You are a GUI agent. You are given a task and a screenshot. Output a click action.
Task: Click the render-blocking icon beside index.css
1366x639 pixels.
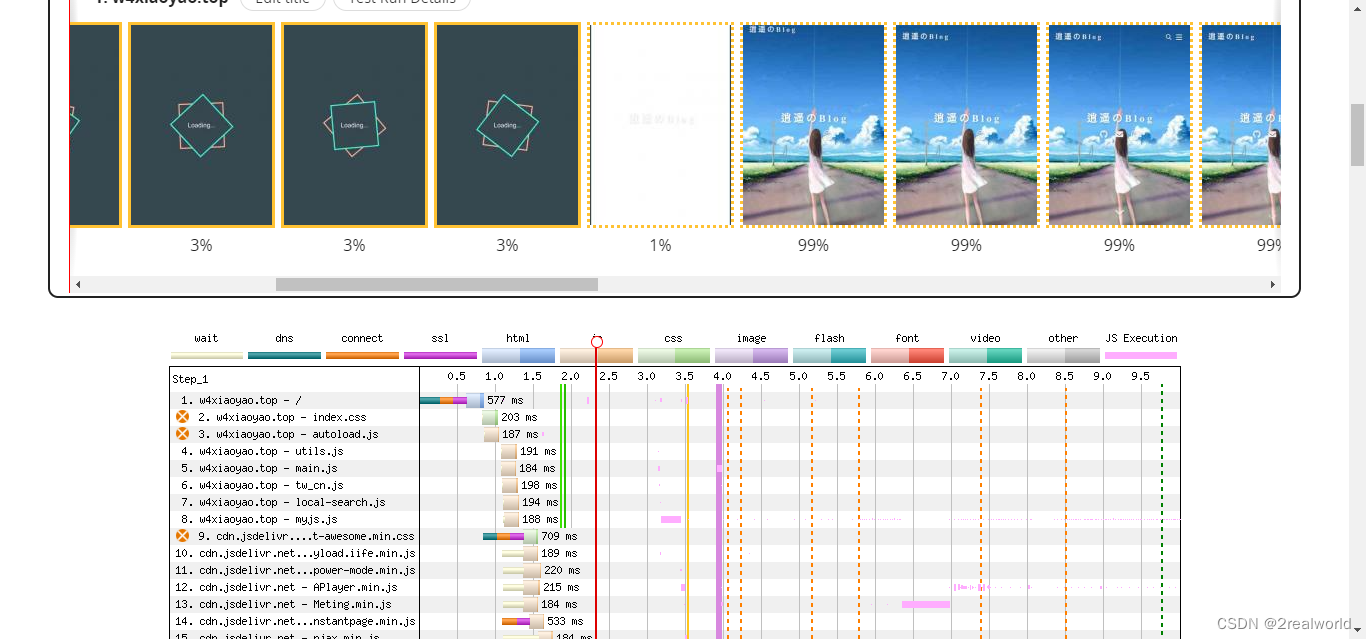tap(182, 417)
